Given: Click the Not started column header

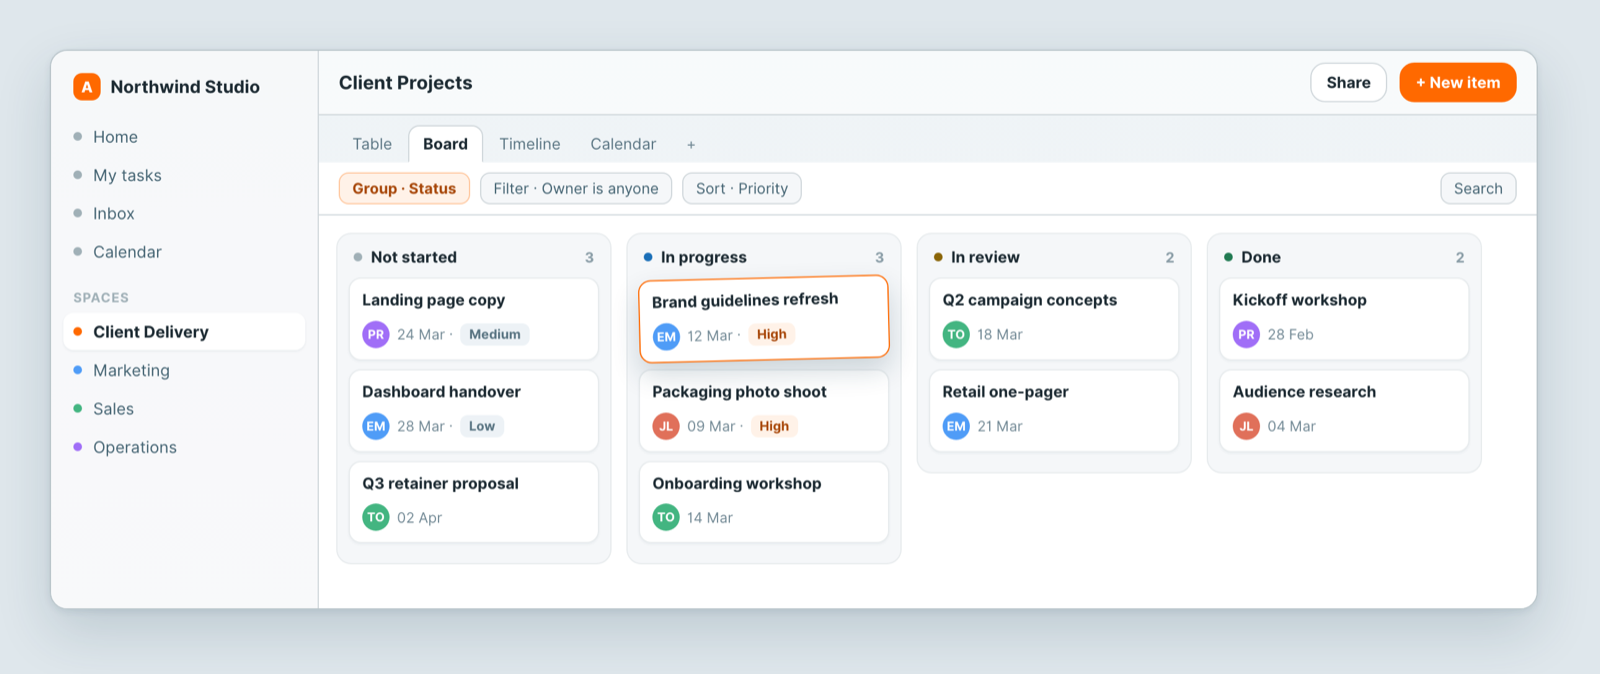Looking at the screenshot, I should tap(473, 257).
